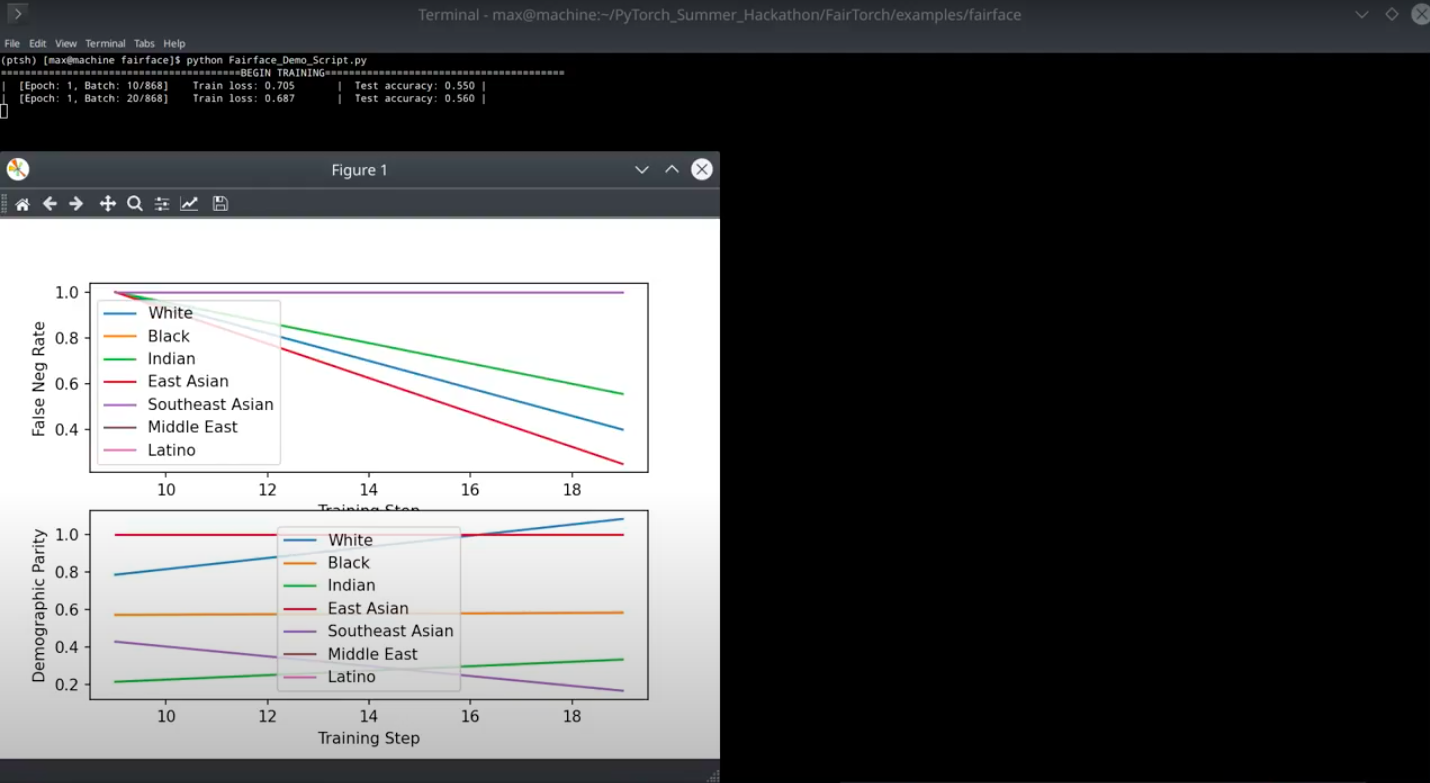Open the Tabs menu in Terminal
Viewport: 1430px width, 783px height.
(x=144, y=44)
